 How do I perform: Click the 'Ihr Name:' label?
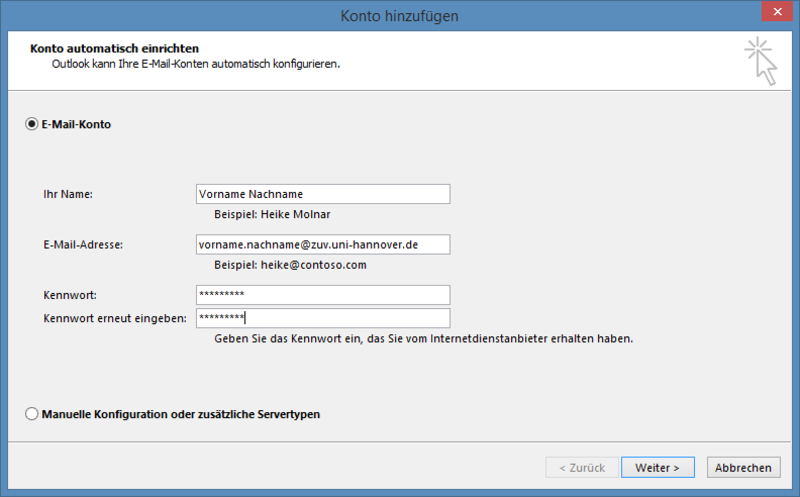[x=68, y=194]
